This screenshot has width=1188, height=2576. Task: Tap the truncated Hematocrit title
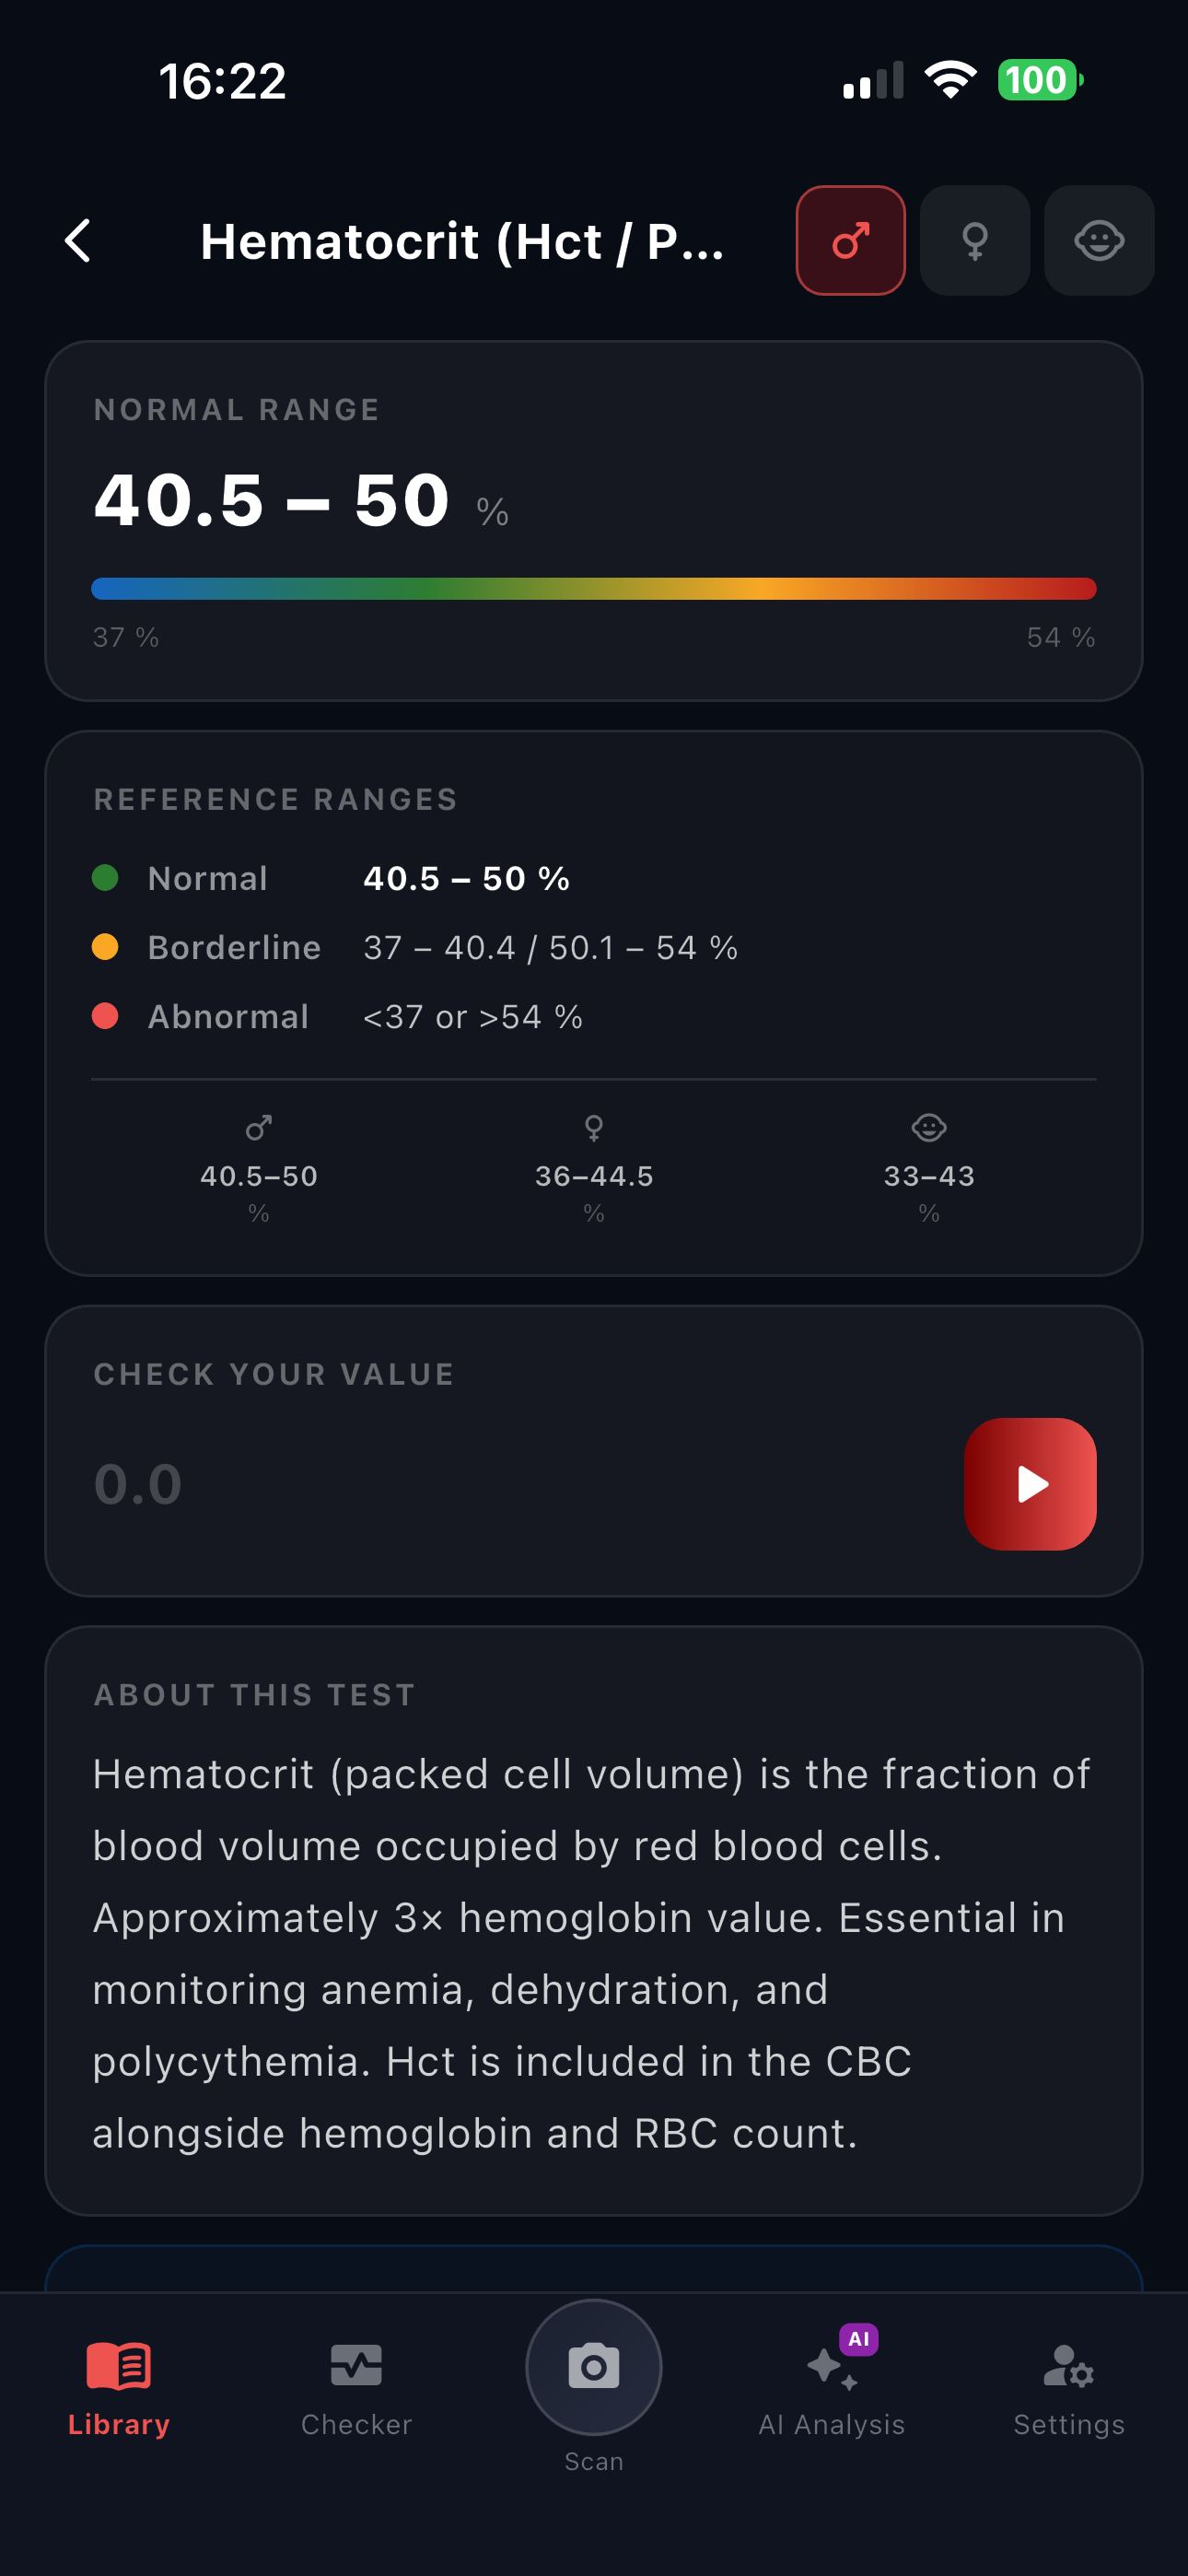point(462,241)
